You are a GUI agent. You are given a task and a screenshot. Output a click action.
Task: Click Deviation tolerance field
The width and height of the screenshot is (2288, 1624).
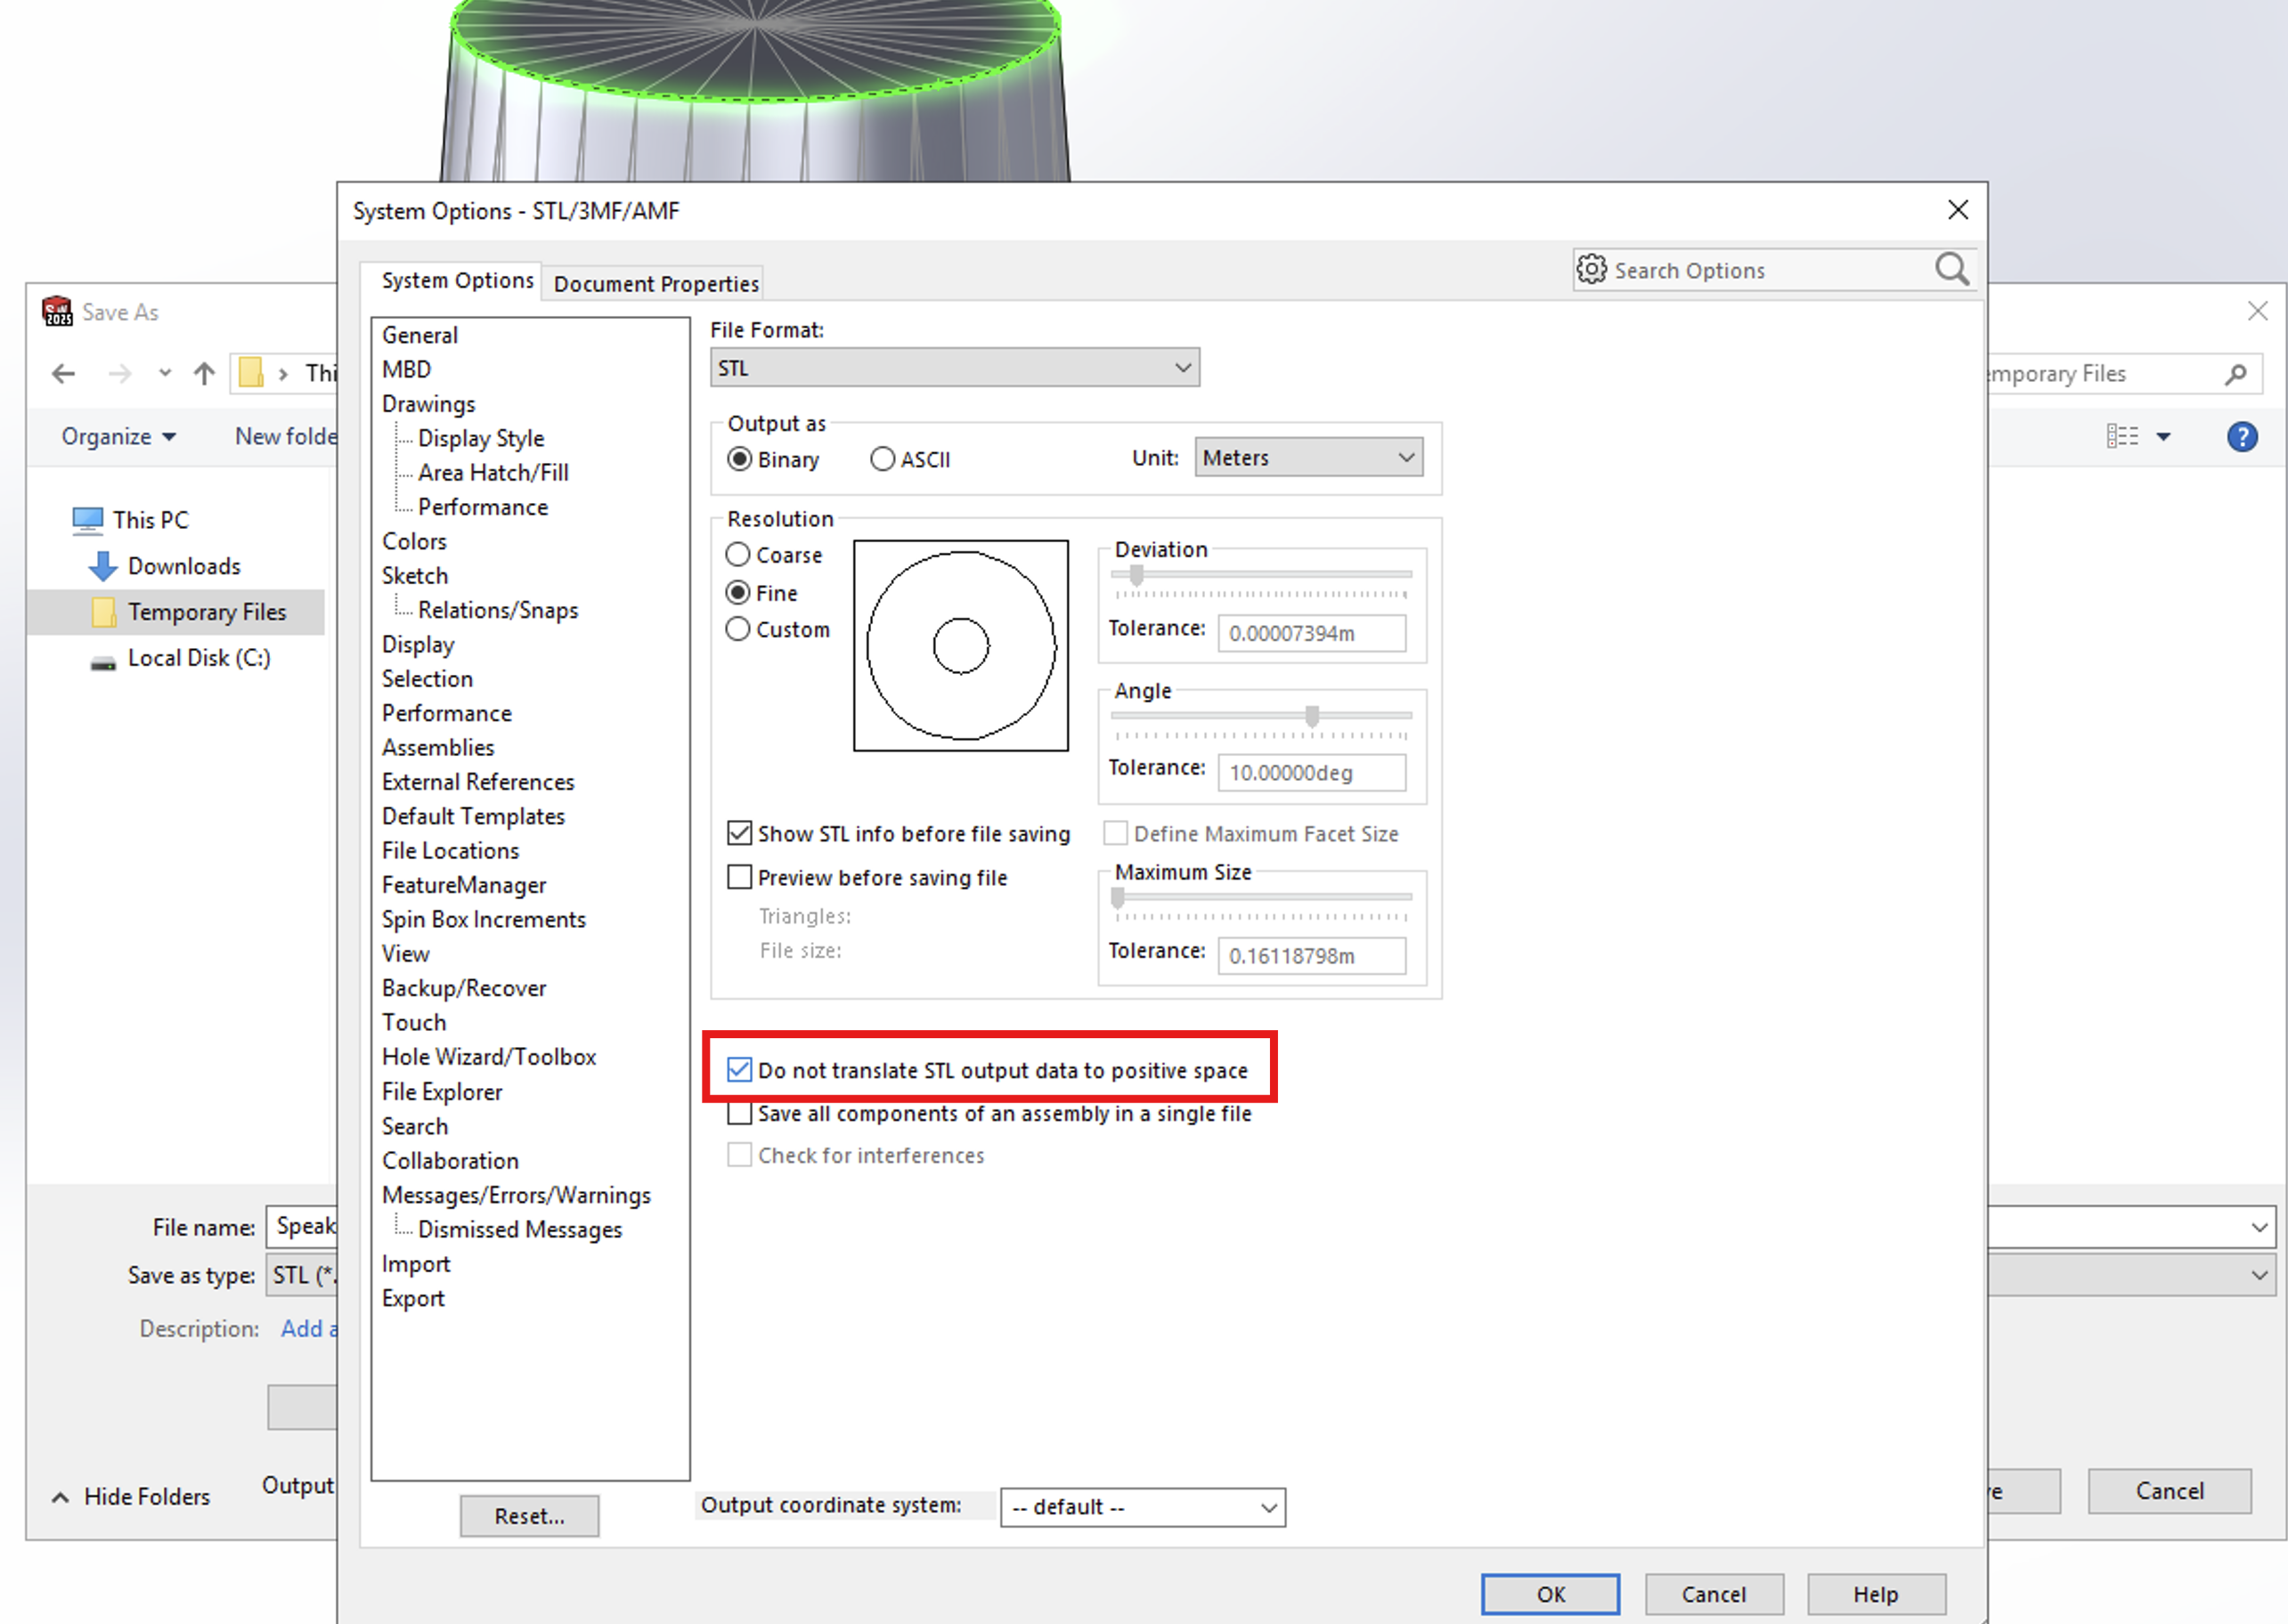point(1312,634)
